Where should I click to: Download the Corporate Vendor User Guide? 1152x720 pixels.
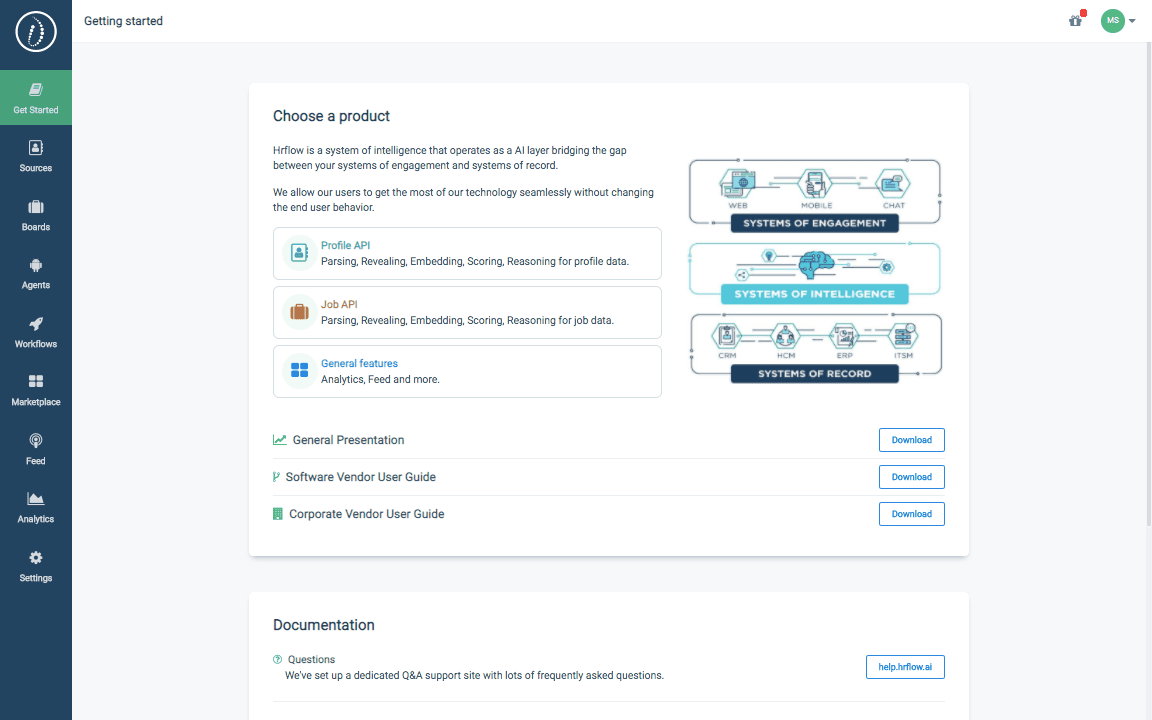pyautogui.click(x=911, y=513)
